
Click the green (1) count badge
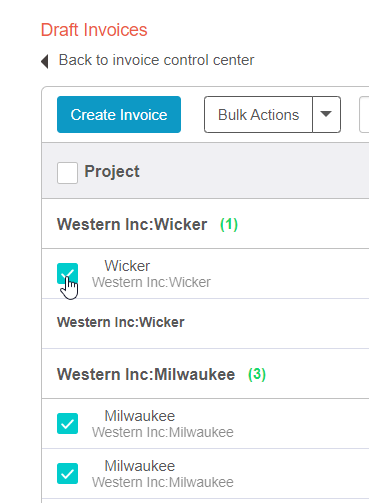coord(229,224)
